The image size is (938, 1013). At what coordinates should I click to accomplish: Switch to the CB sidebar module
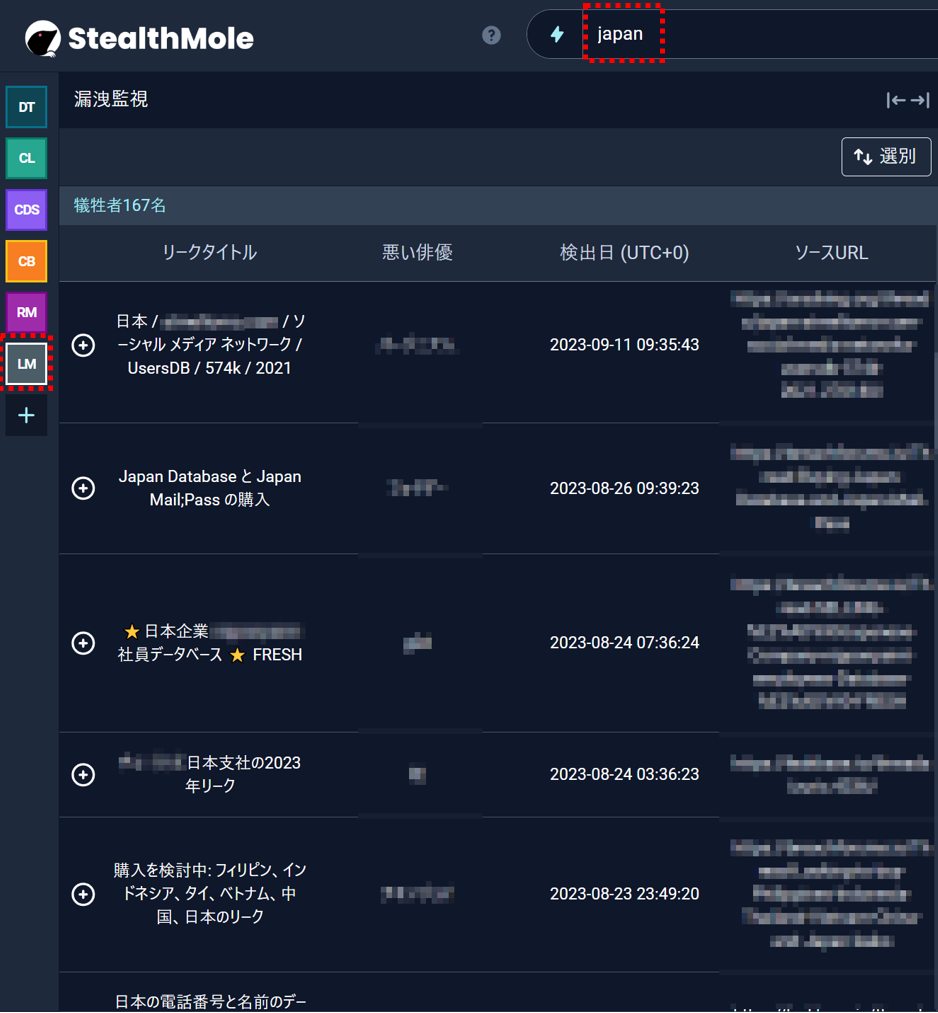click(27, 261)
